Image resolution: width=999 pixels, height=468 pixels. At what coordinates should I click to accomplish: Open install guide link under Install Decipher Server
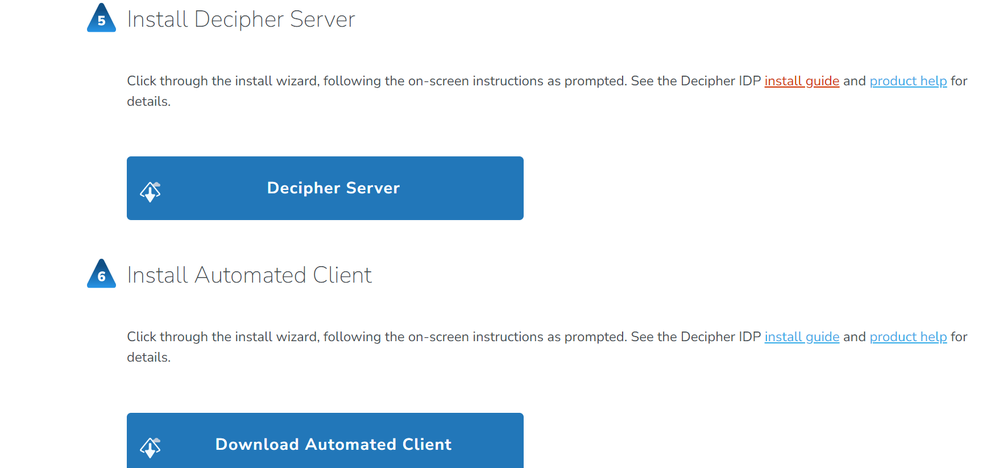tap(801, 82)
